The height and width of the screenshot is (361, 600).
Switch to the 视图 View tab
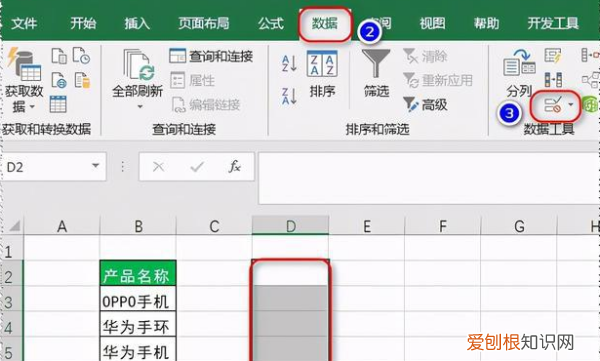click(432, 23)
